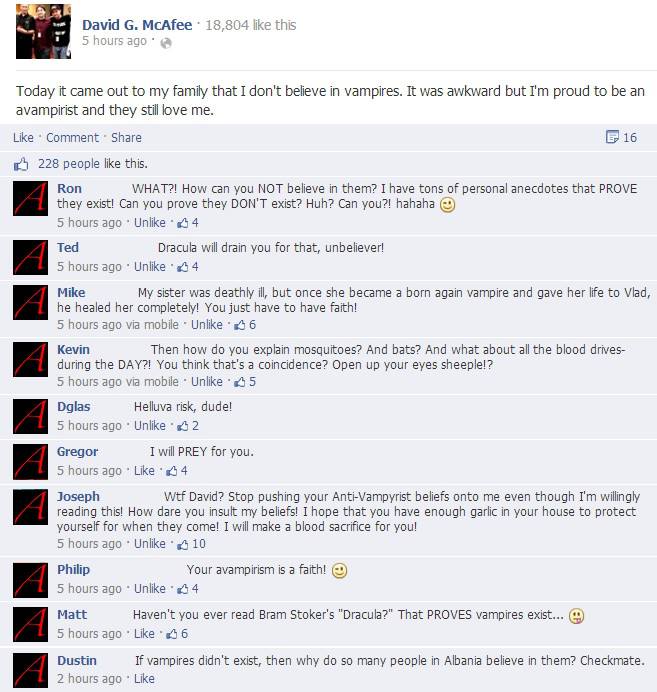Like the main post

[x=23, y=137]
